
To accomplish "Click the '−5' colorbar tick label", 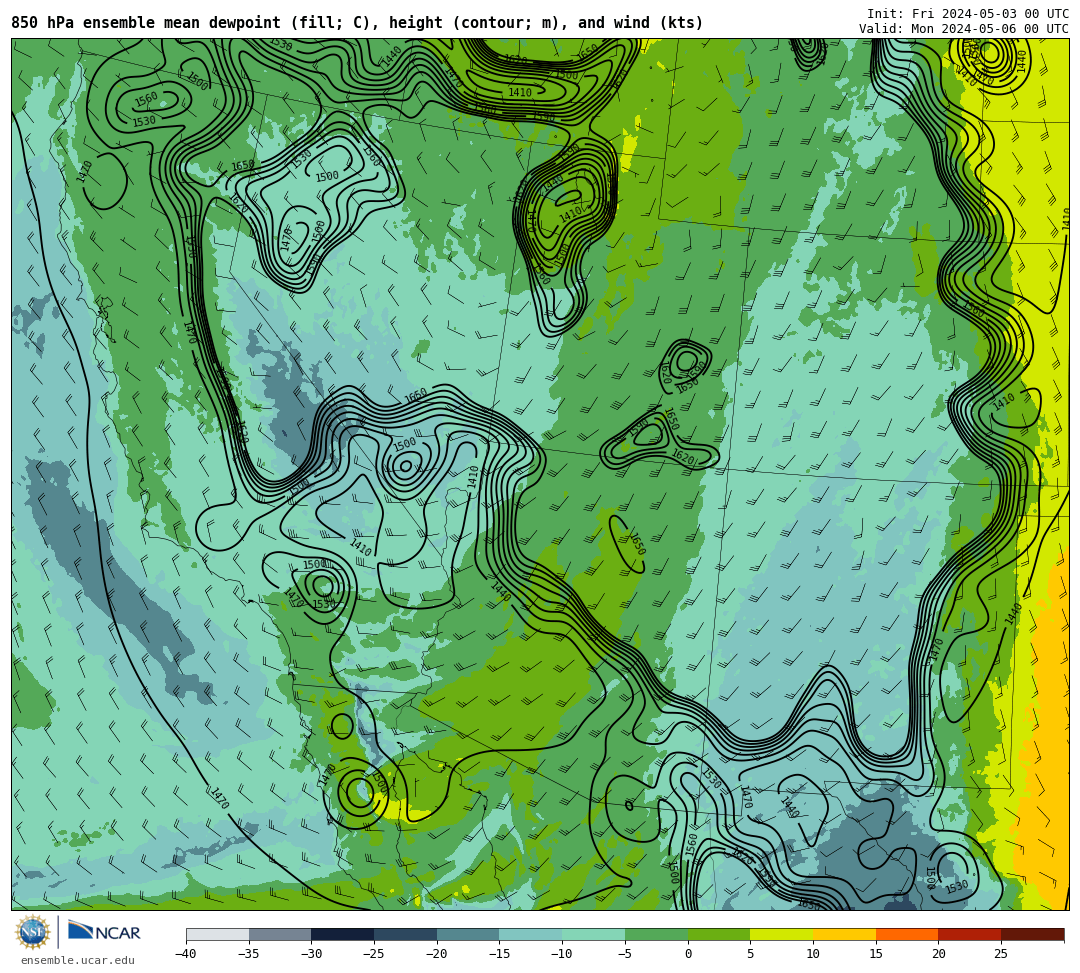I will (x=625, y=954).
